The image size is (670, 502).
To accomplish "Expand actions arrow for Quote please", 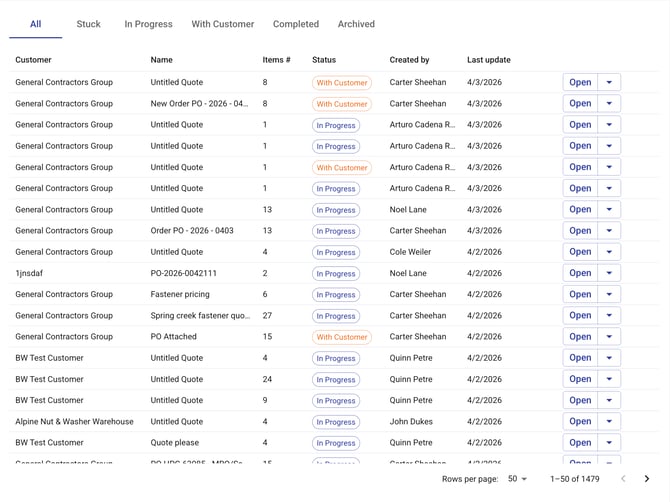I will point(609,443).
